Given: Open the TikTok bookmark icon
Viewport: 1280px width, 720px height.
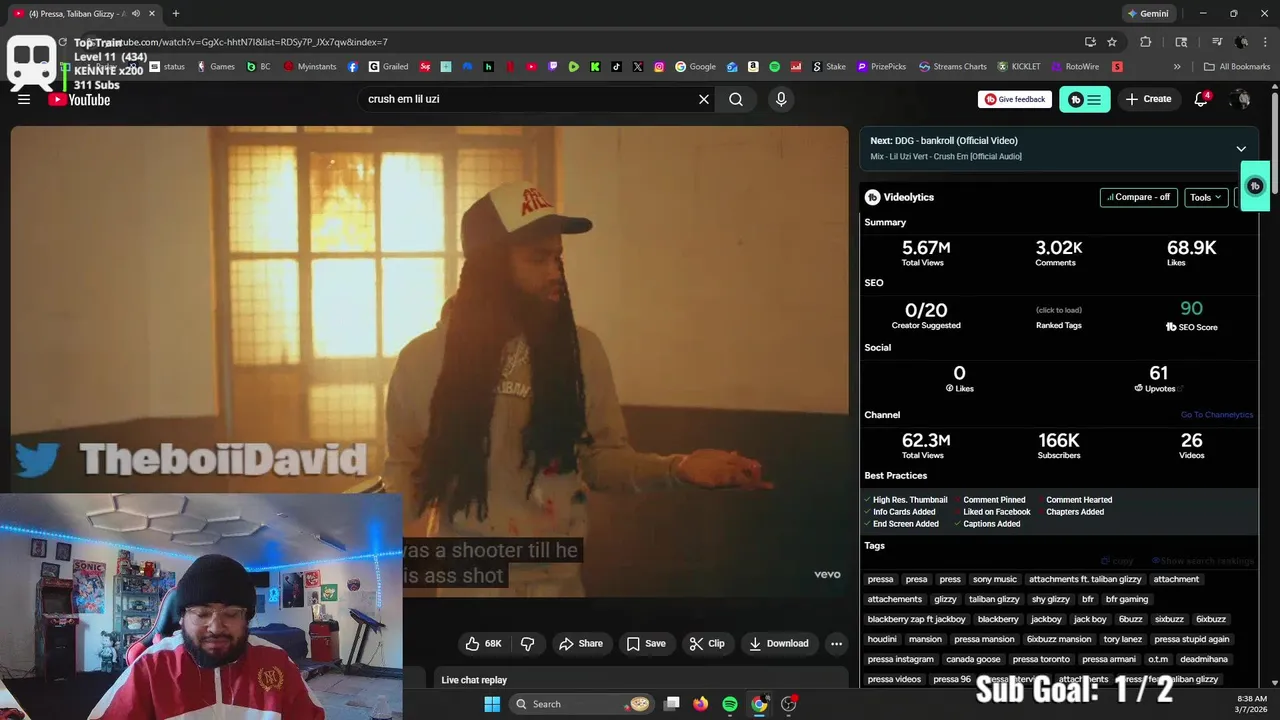Looking at the screenshot, I should click(x=617, y=67).
